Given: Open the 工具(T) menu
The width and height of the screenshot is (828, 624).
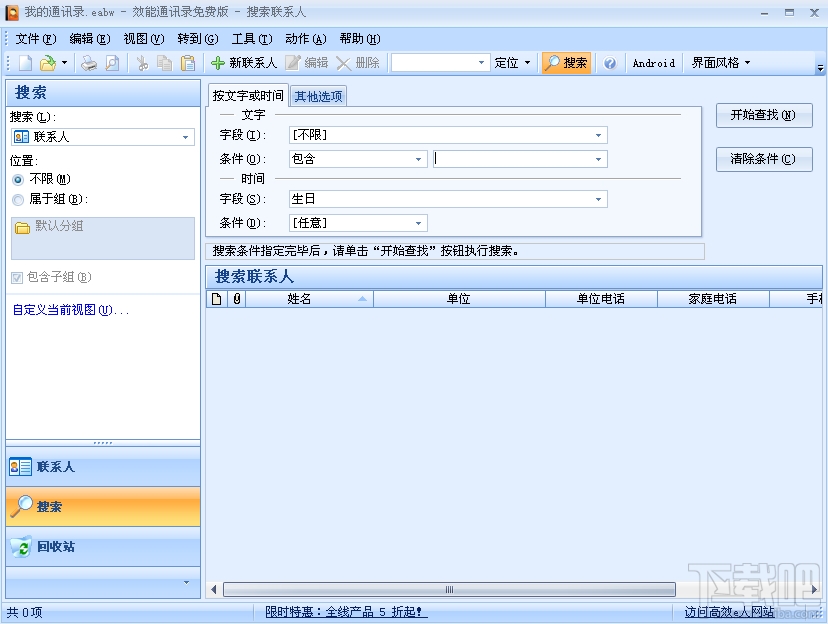Looking at the screenshot, I should coord(252,39).
